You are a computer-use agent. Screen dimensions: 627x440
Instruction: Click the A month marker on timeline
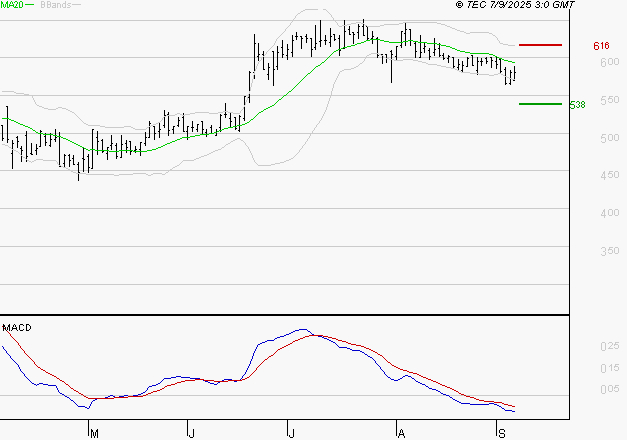(x=401, y=434)
